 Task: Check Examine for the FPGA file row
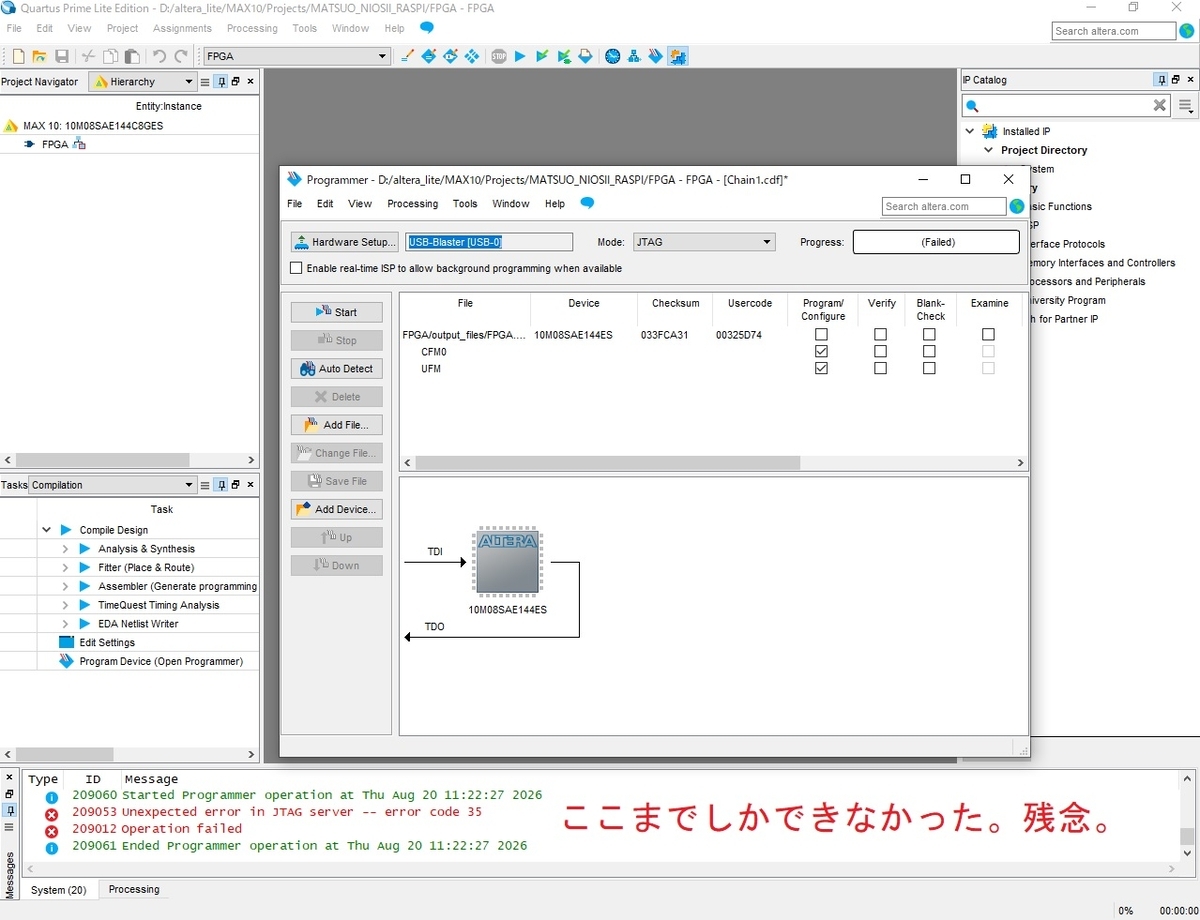(988, 335)
